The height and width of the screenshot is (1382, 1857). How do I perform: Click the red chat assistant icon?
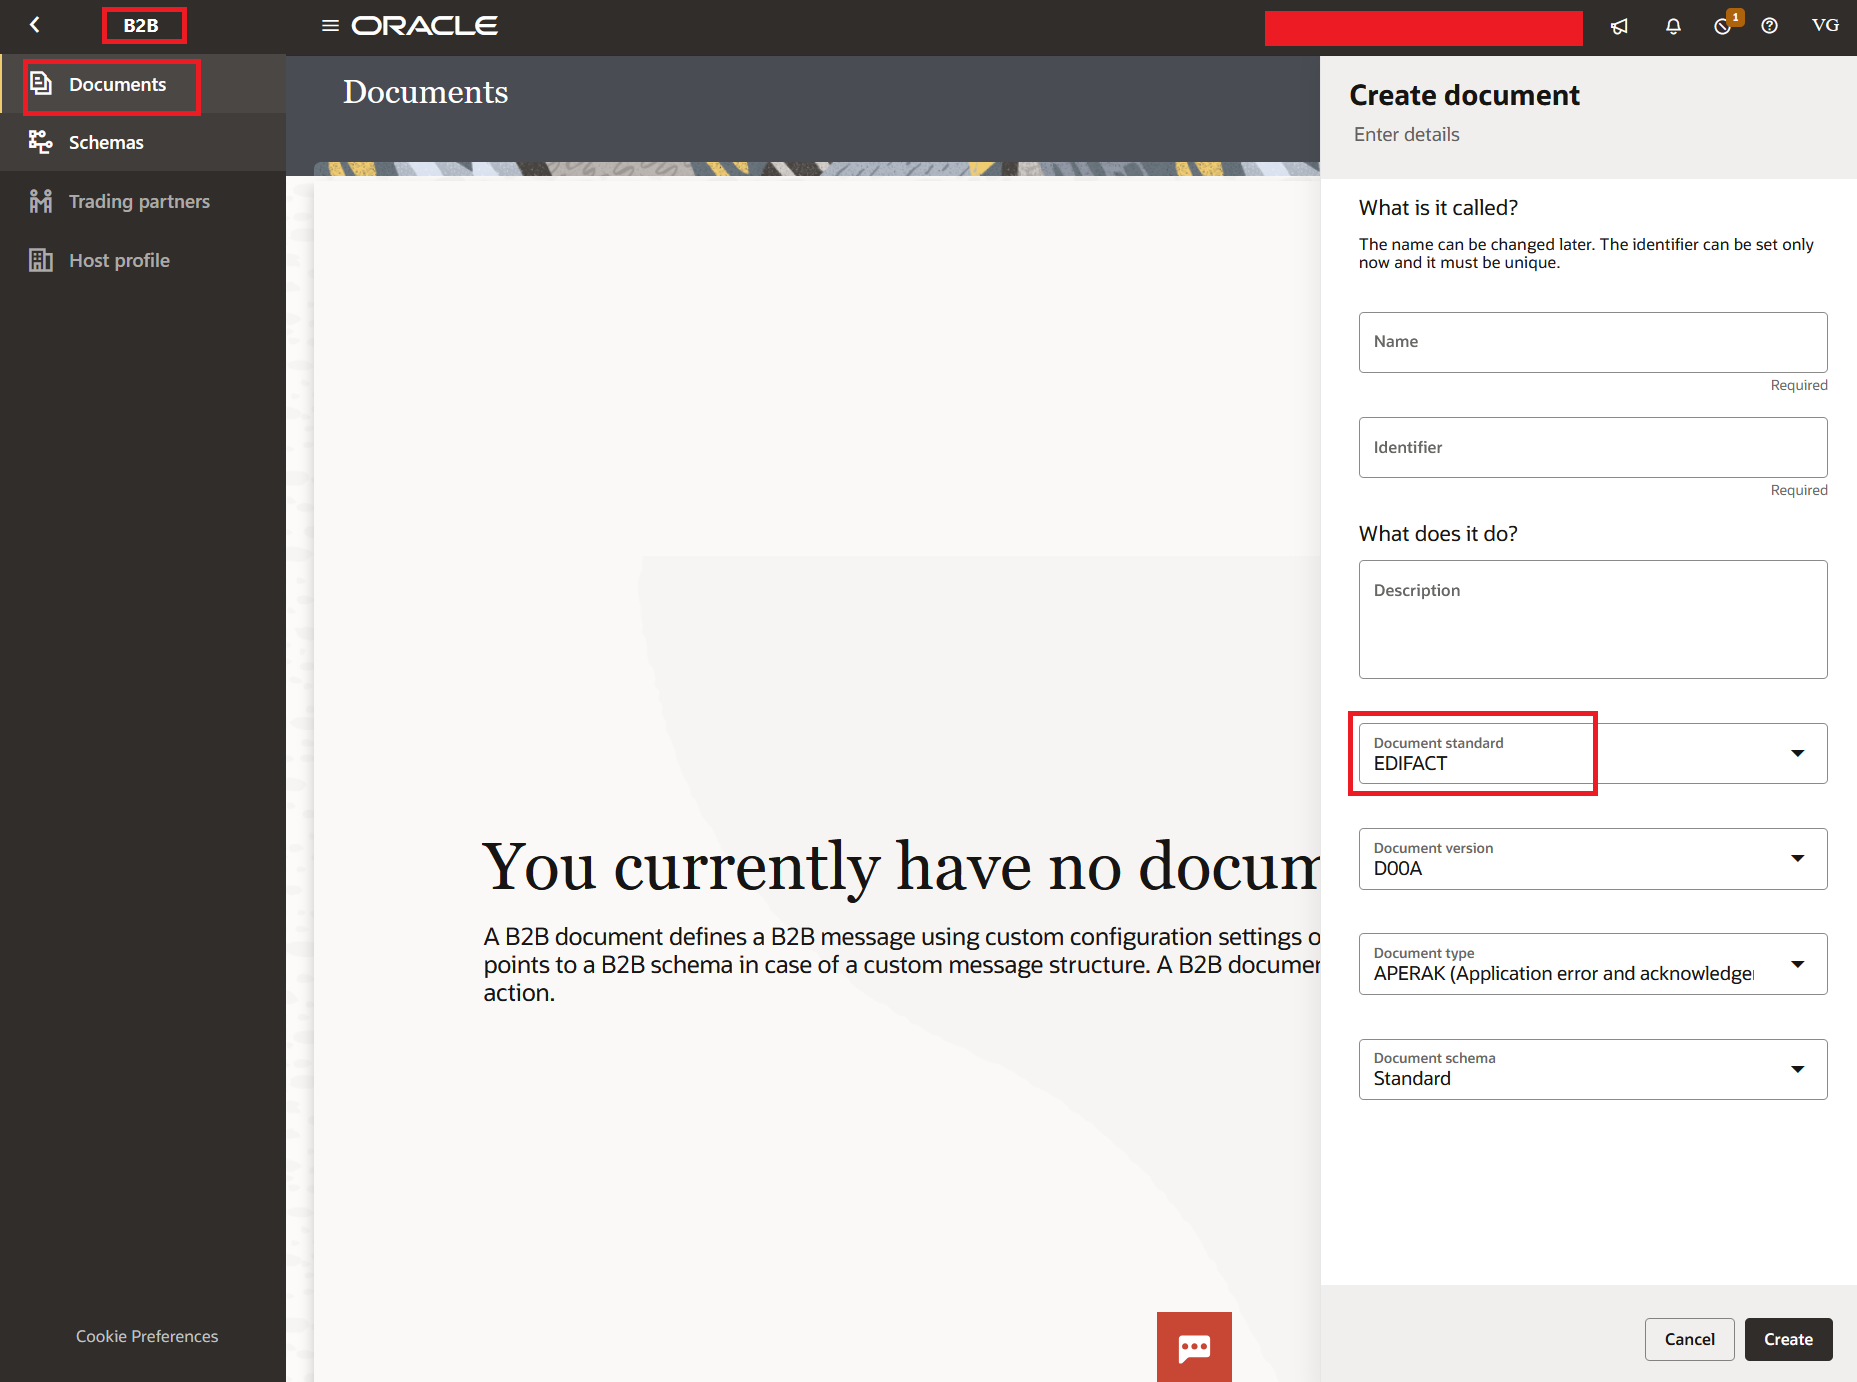pyautogui.click(x=1194, y=1347)
